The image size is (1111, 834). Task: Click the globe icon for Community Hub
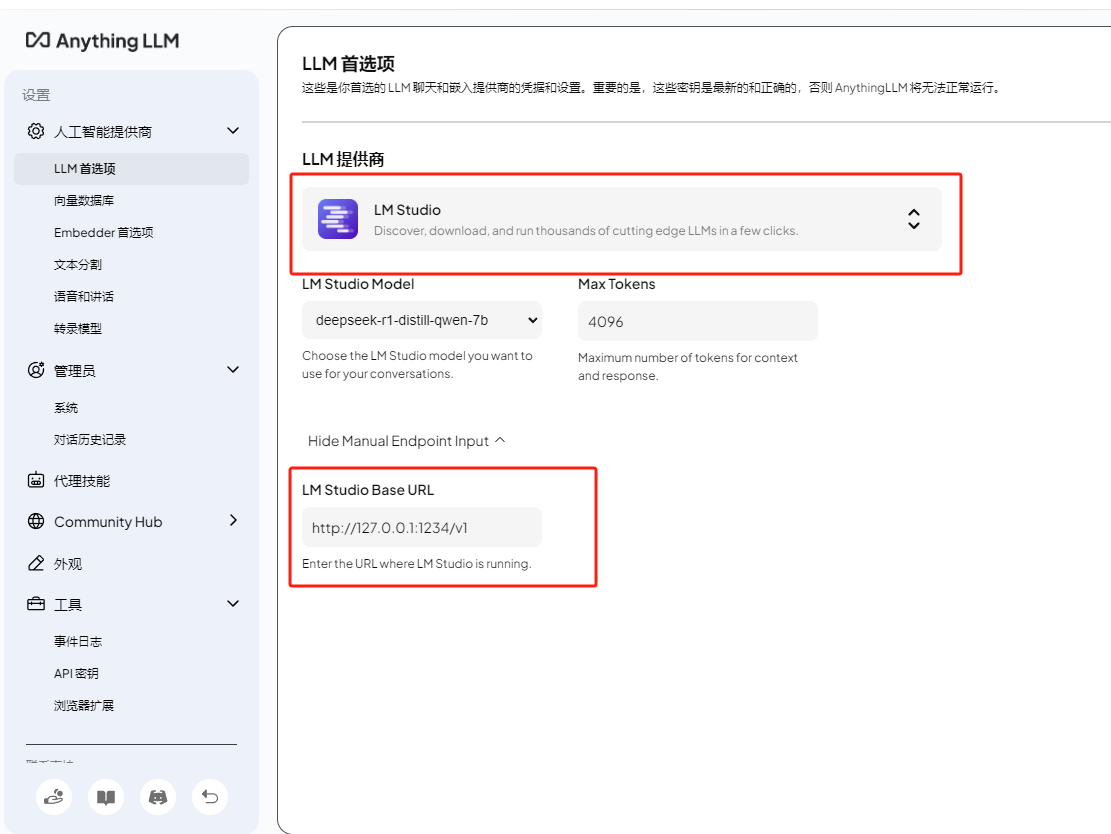(x=36, y=522)
